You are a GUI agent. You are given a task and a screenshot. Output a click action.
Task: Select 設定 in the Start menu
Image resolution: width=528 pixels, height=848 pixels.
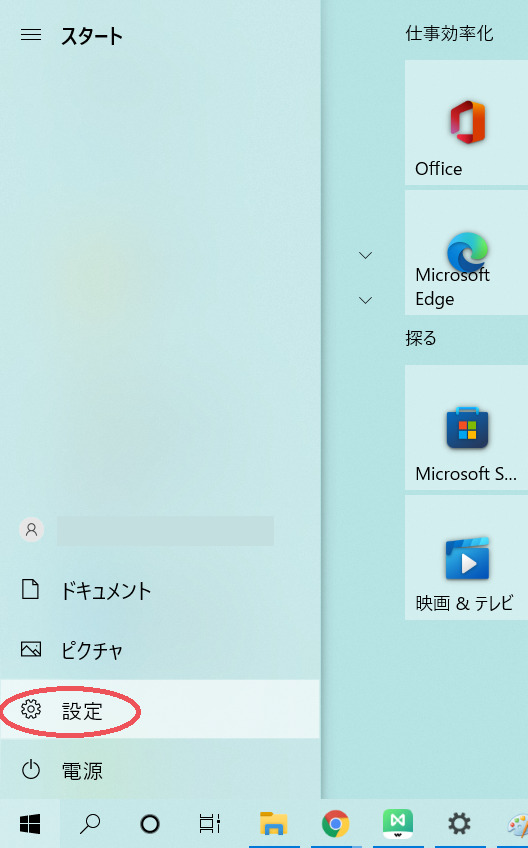tap(160, 710)
